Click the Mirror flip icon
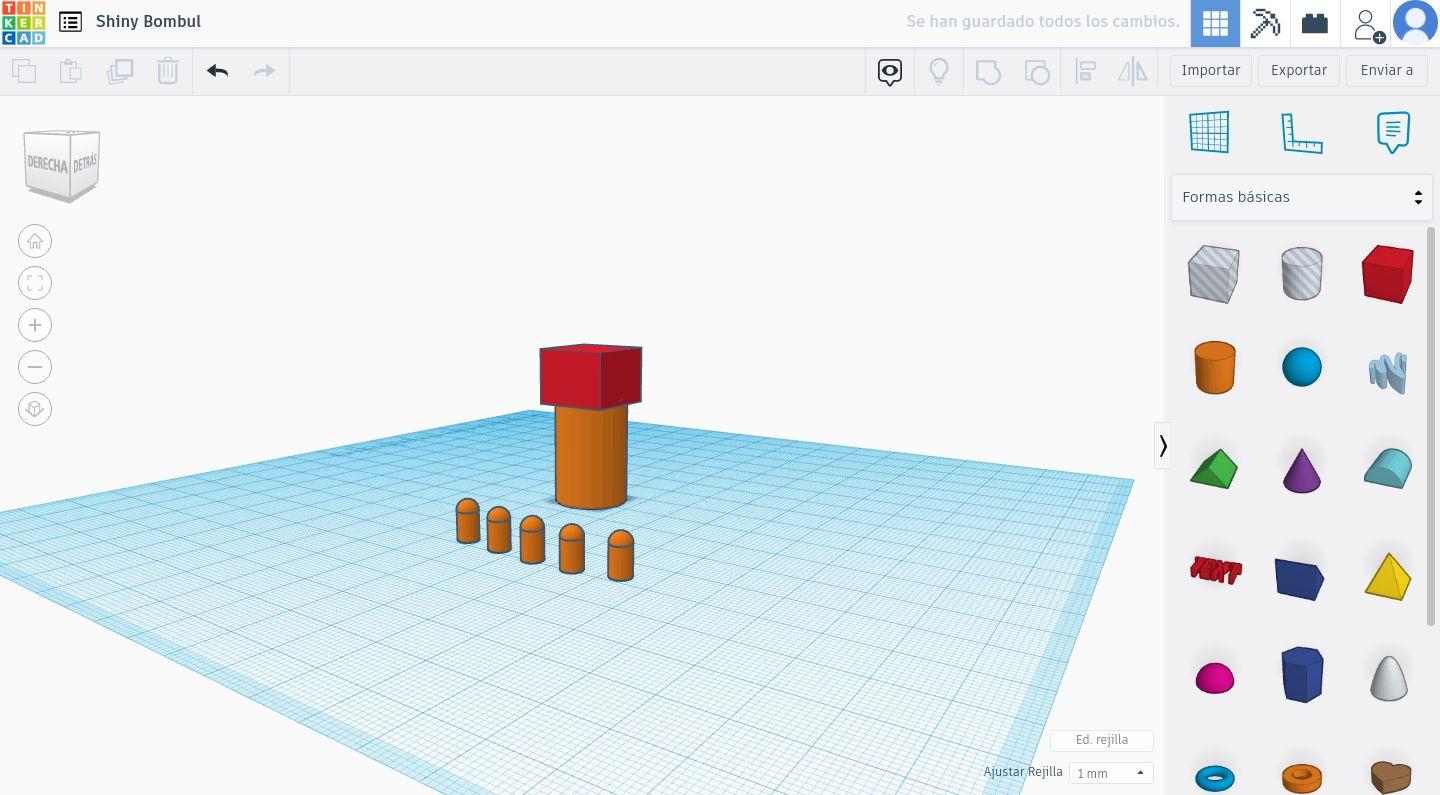The image size is (1440, 795). click(1133, 71)
